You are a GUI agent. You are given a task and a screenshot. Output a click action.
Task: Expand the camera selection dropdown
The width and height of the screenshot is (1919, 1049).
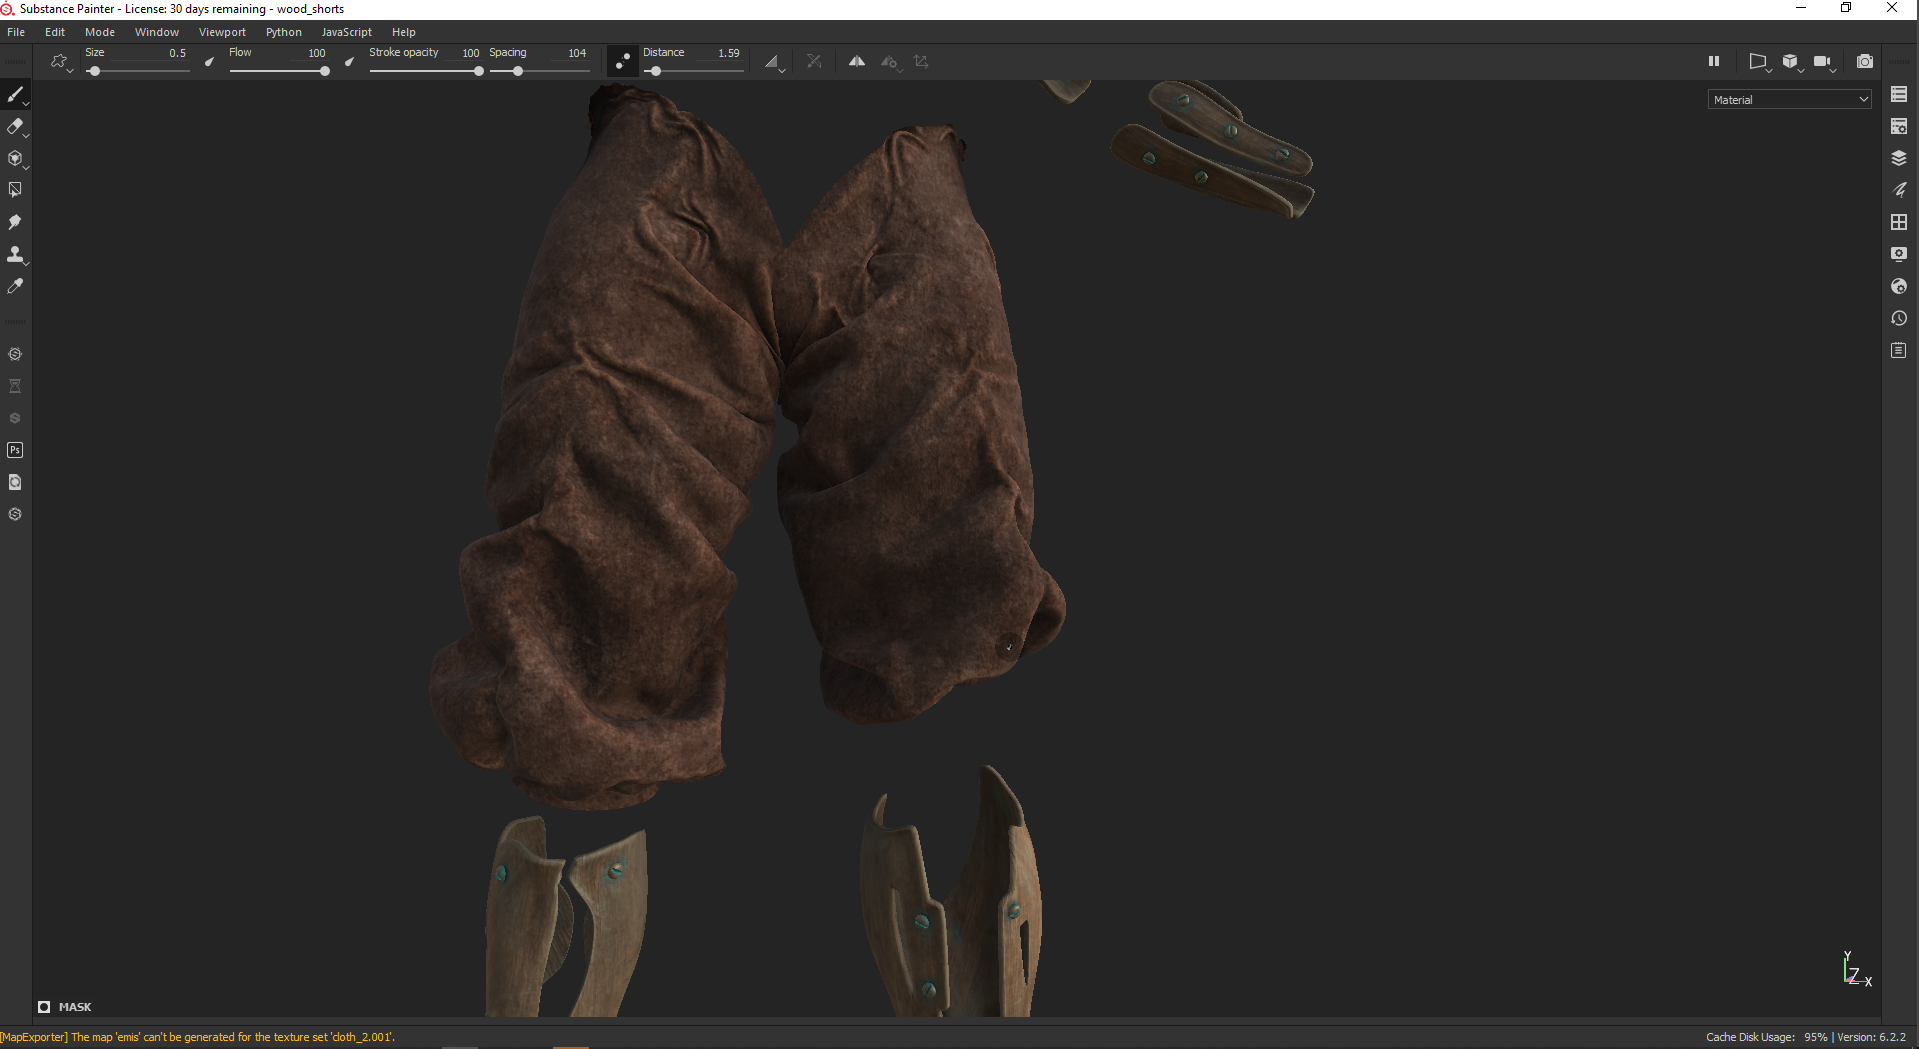tap(1824, 62)
